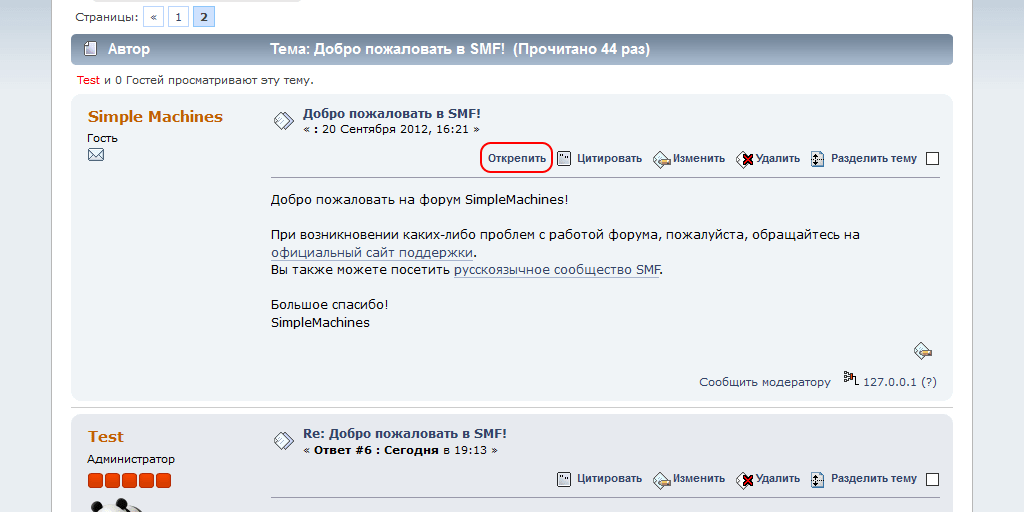Open the русскоязычное сообщество SMF link
The height and width of the screenshot is (512, 1024).
(557, 270)
